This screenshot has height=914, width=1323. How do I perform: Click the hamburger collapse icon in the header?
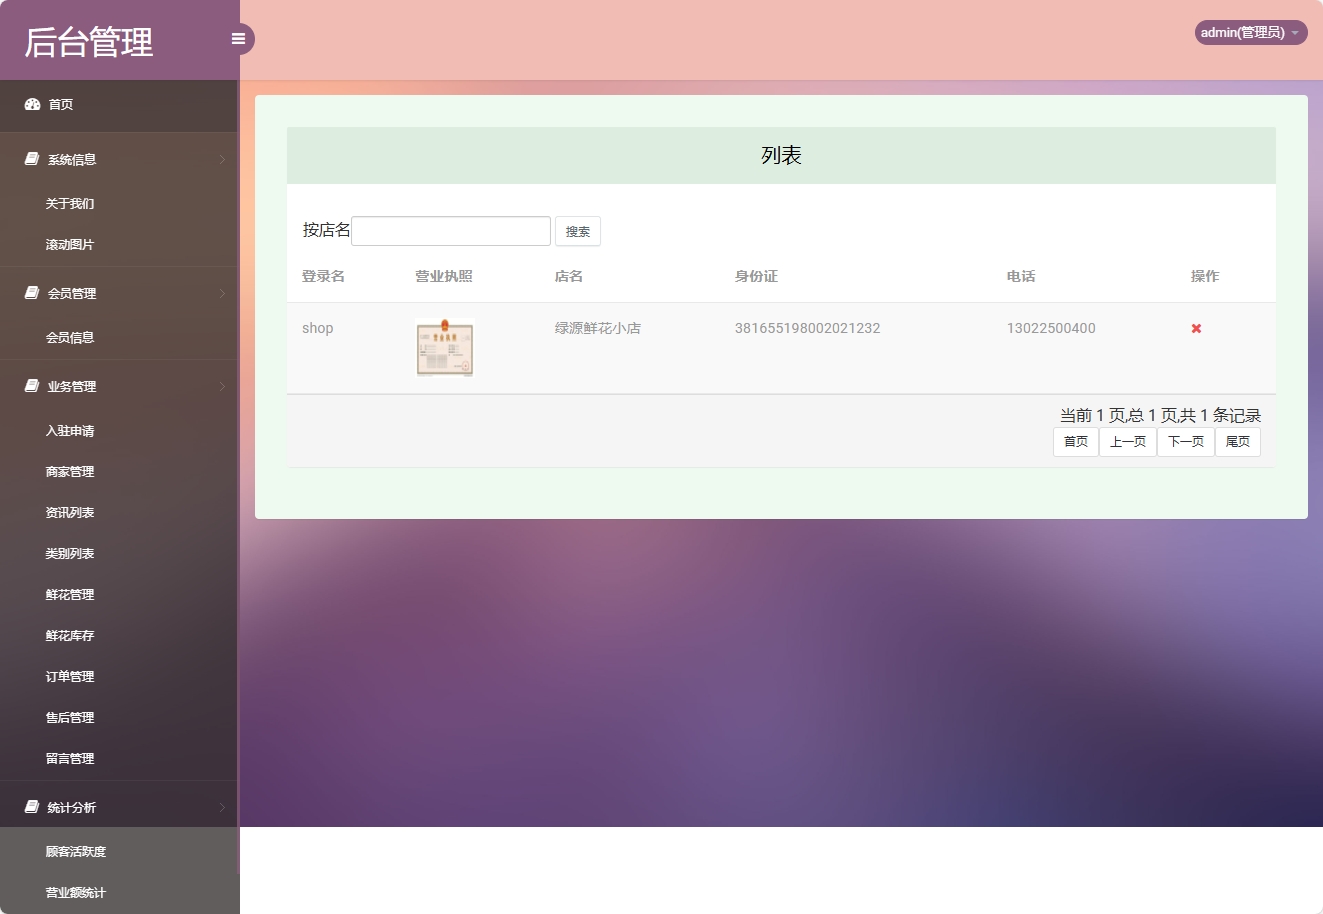point(238,38)
